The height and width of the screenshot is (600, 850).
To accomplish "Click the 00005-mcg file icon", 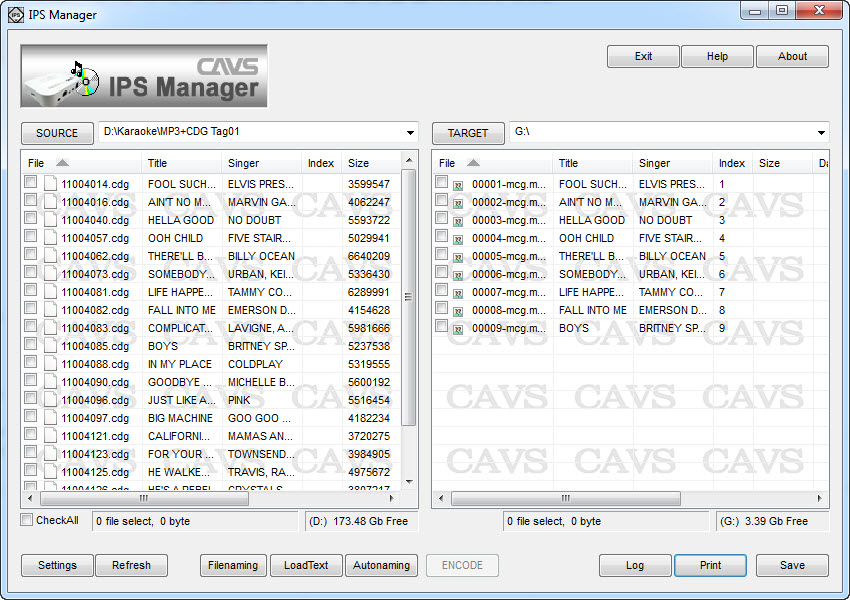I will (x=459, y=257).
